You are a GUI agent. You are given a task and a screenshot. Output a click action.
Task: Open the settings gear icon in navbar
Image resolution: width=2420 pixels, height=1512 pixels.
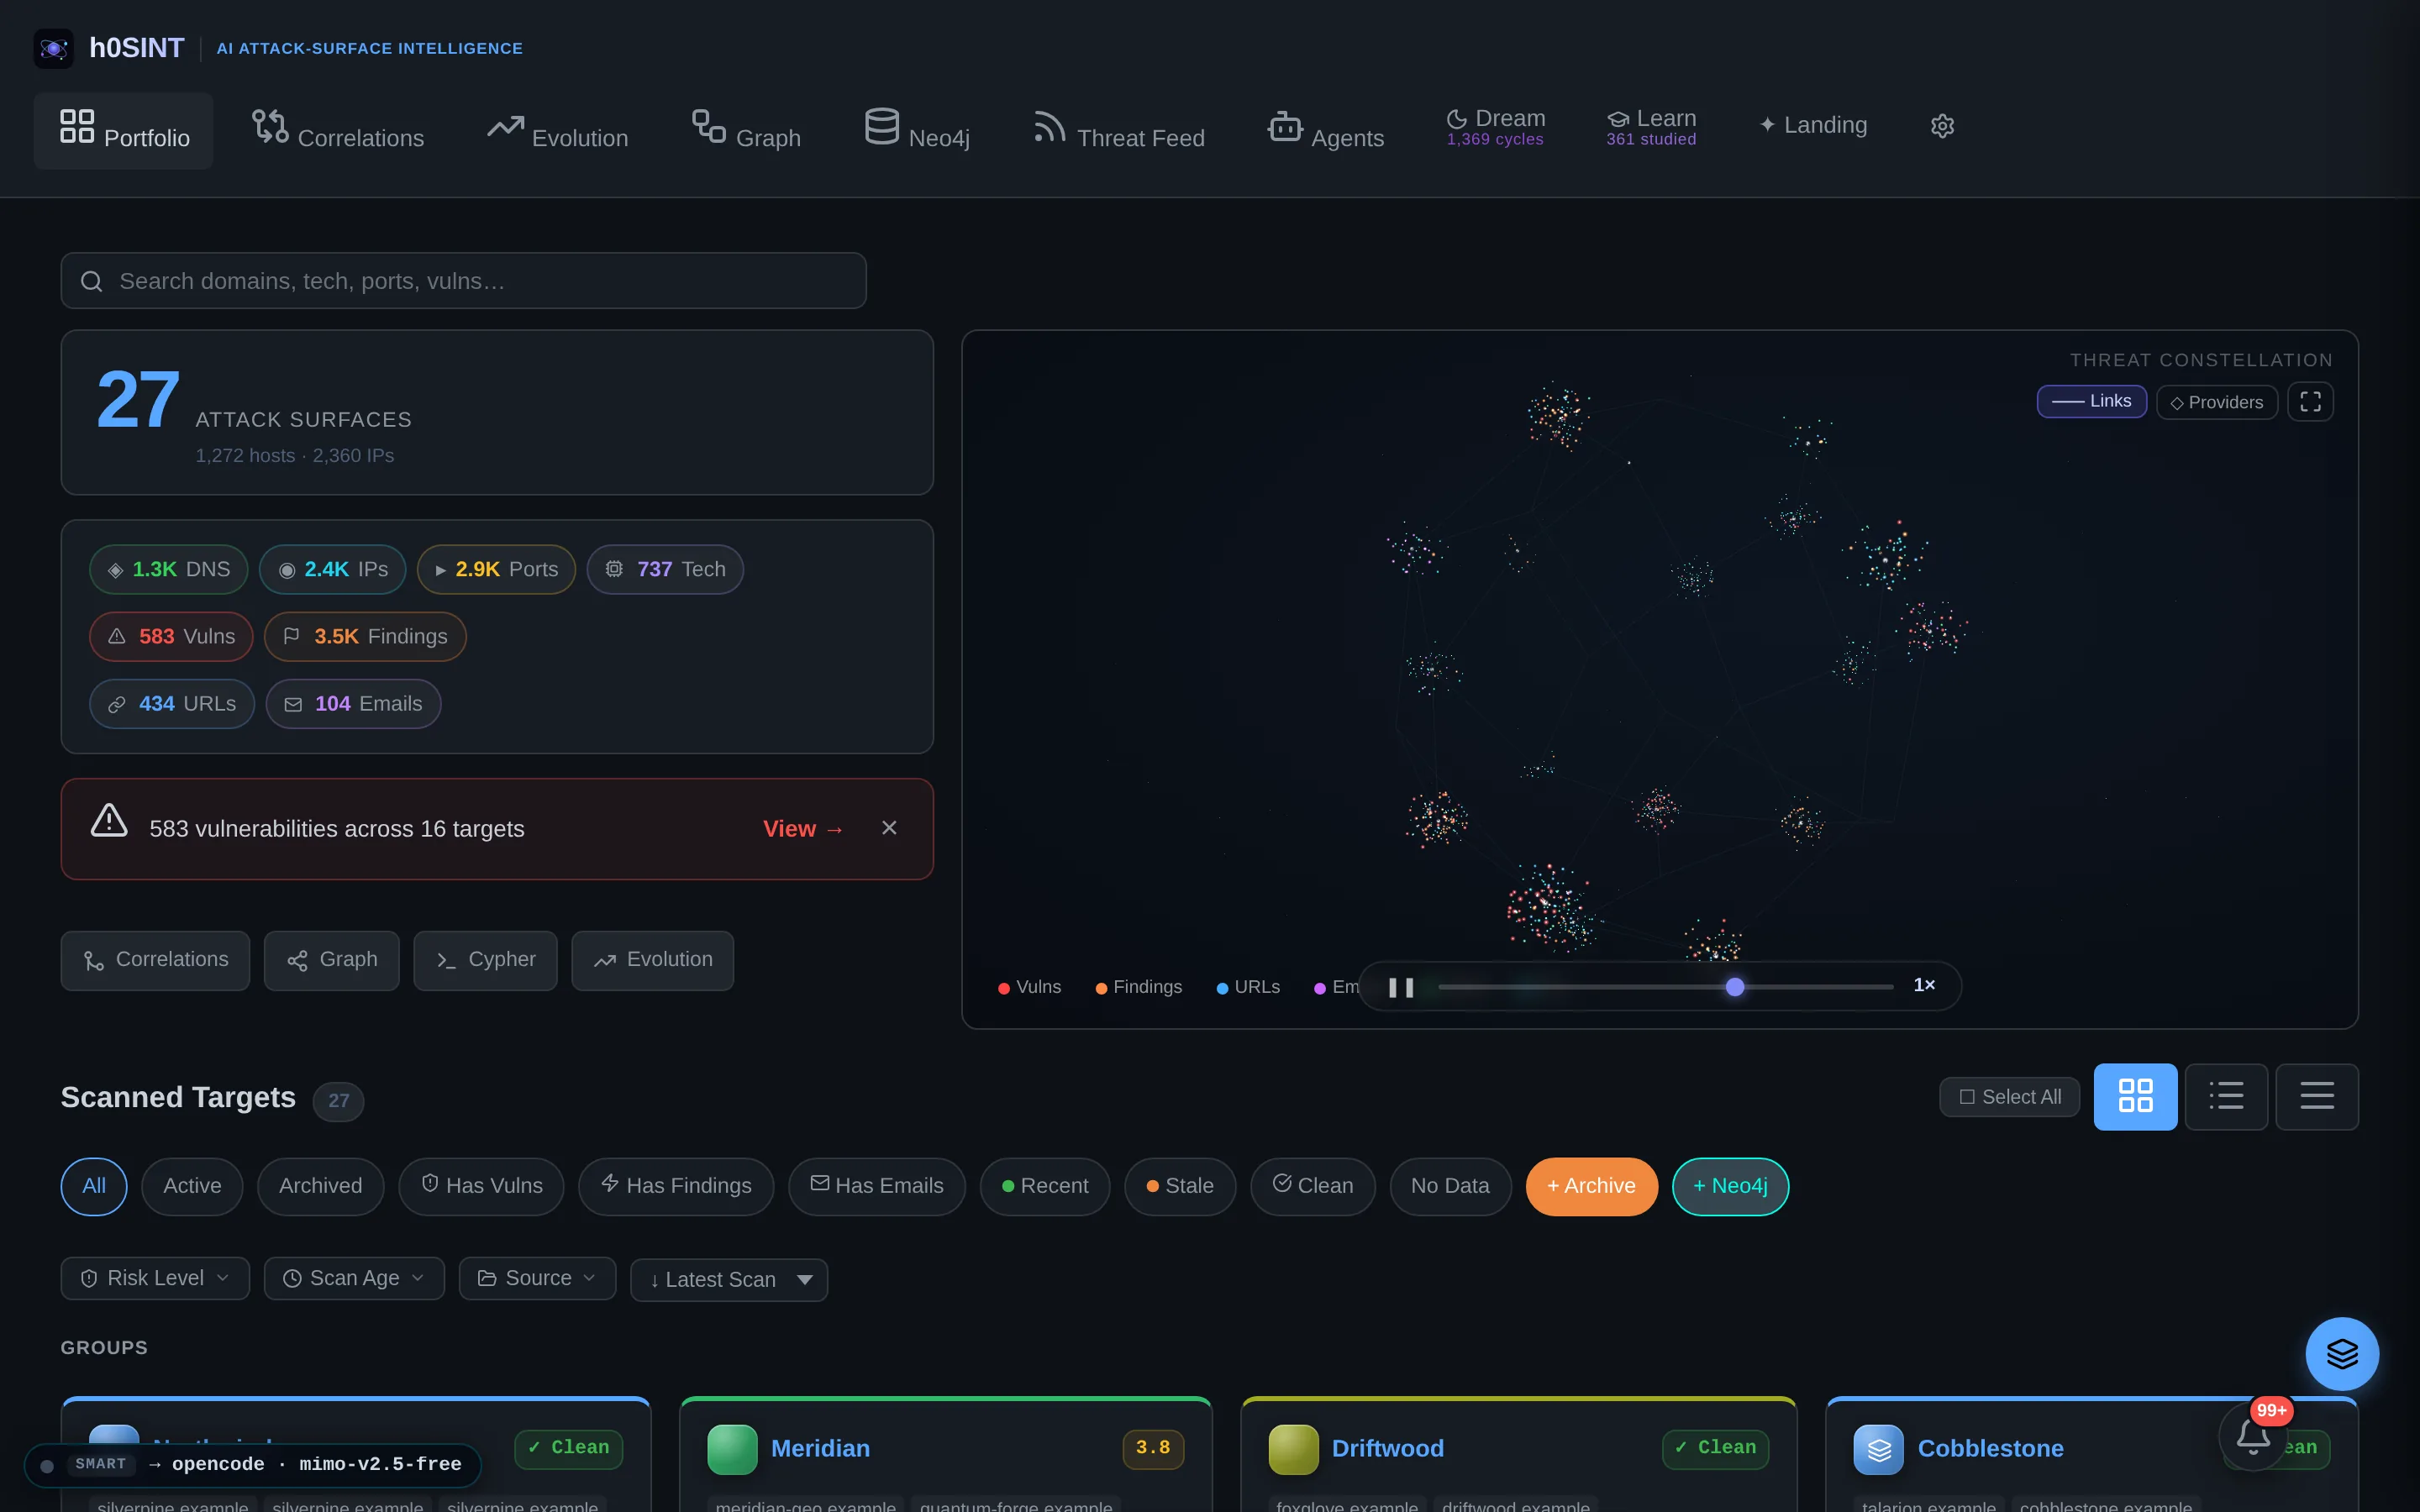[1942, 126]
